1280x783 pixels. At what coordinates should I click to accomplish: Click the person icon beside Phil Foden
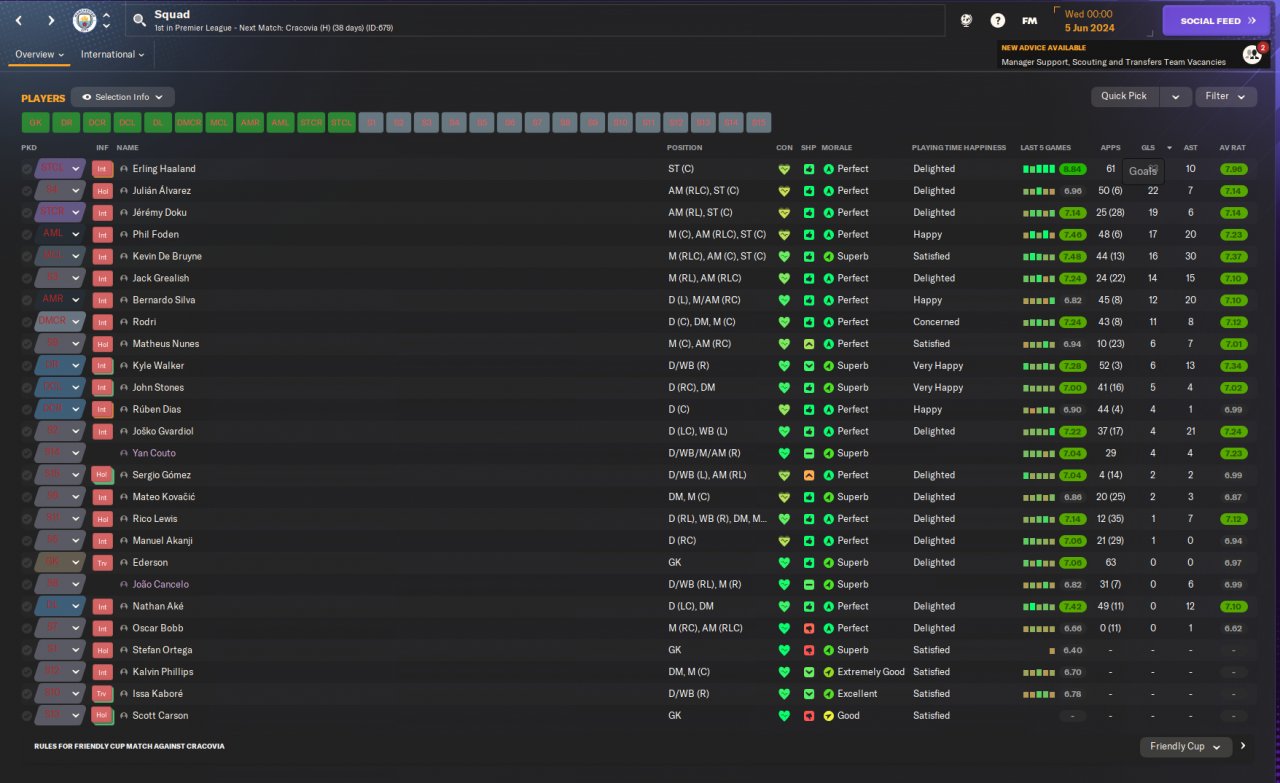click(x=124, y=235)
